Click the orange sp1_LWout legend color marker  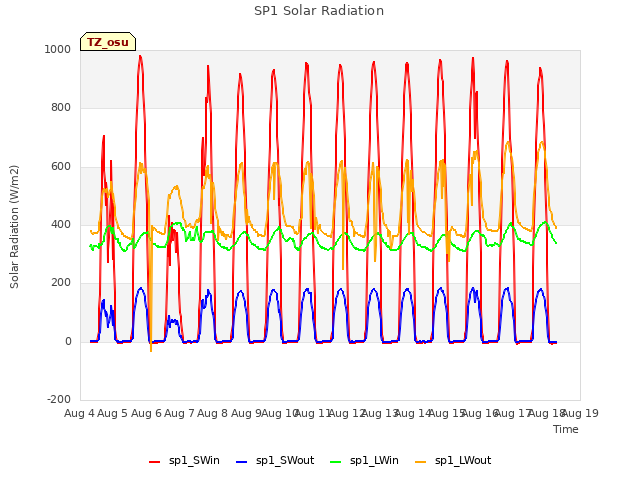tap(420, 462)
